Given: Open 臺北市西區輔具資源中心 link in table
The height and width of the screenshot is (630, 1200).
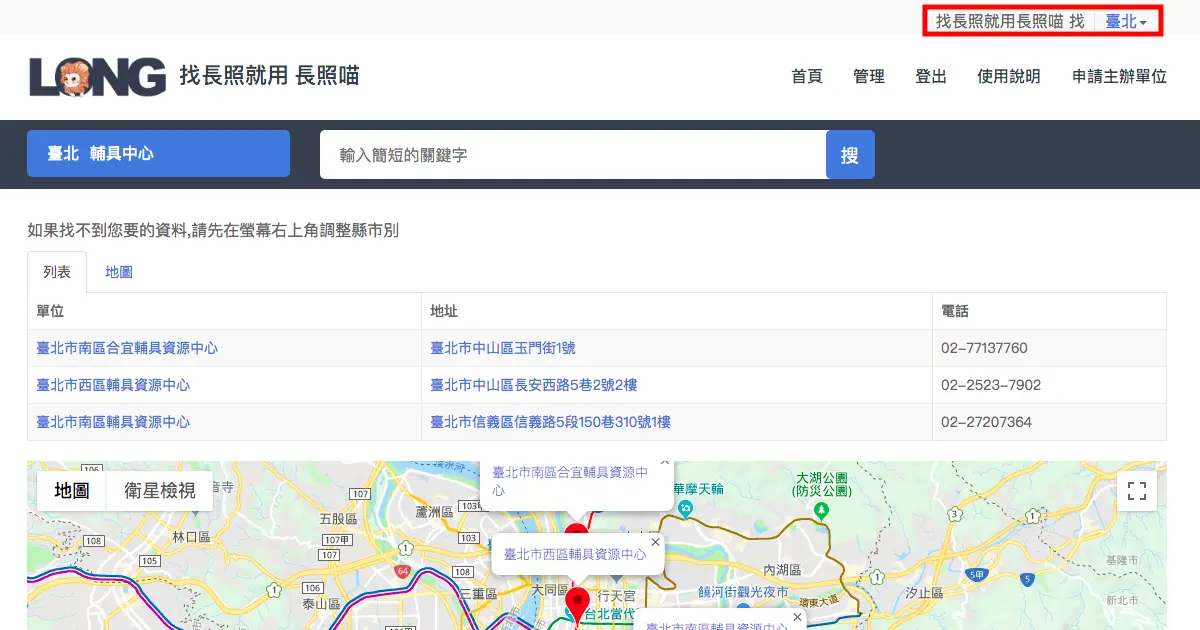Looking at the screenshot, I should pos(113,385).
